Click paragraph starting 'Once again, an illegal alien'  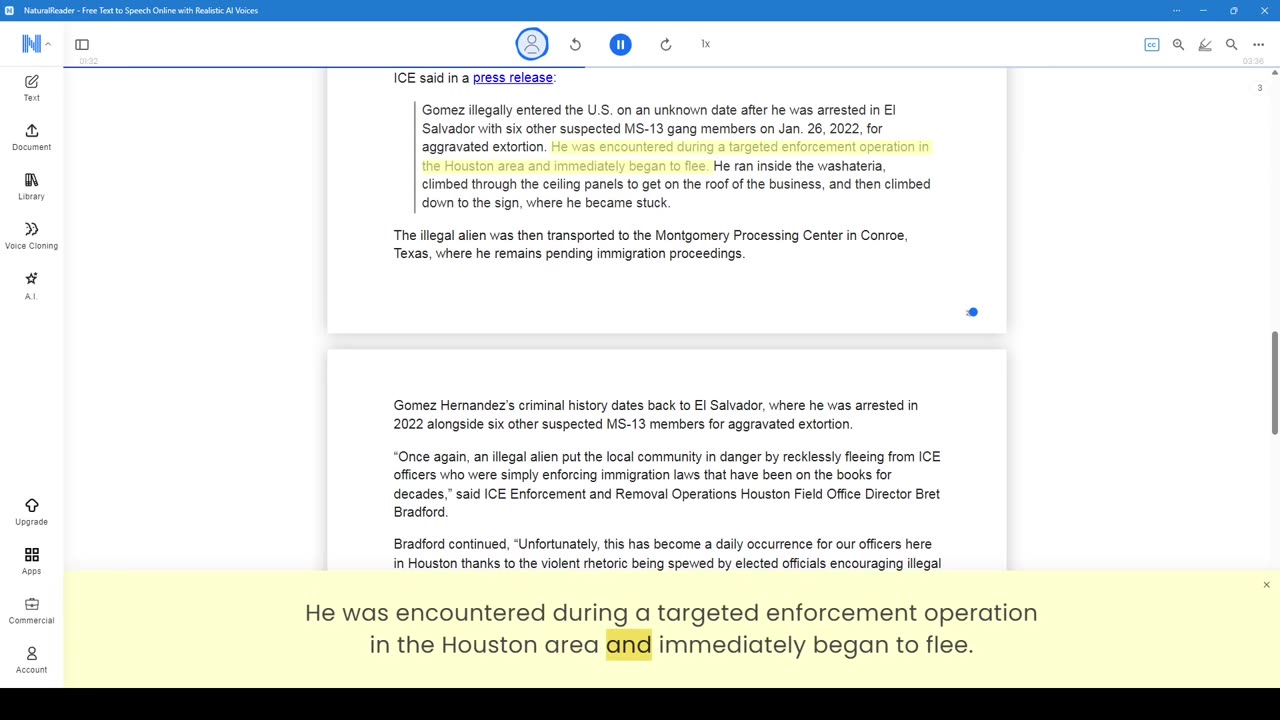pyautogui.click(x=667, y=484)
